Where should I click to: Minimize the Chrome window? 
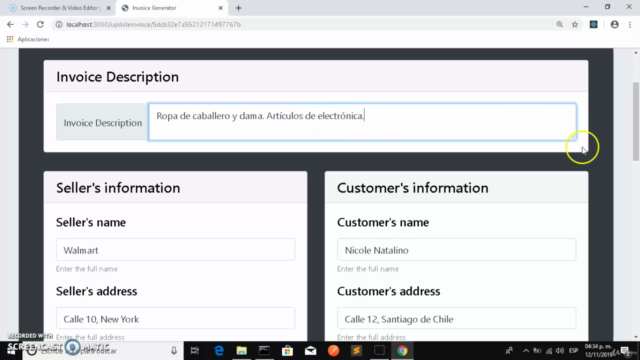click(586, 7)
